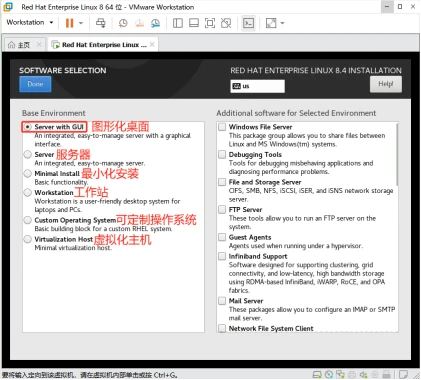421x380 pixels.
Task: Check the Windows File Server checkbox
Action: (222, 127)
